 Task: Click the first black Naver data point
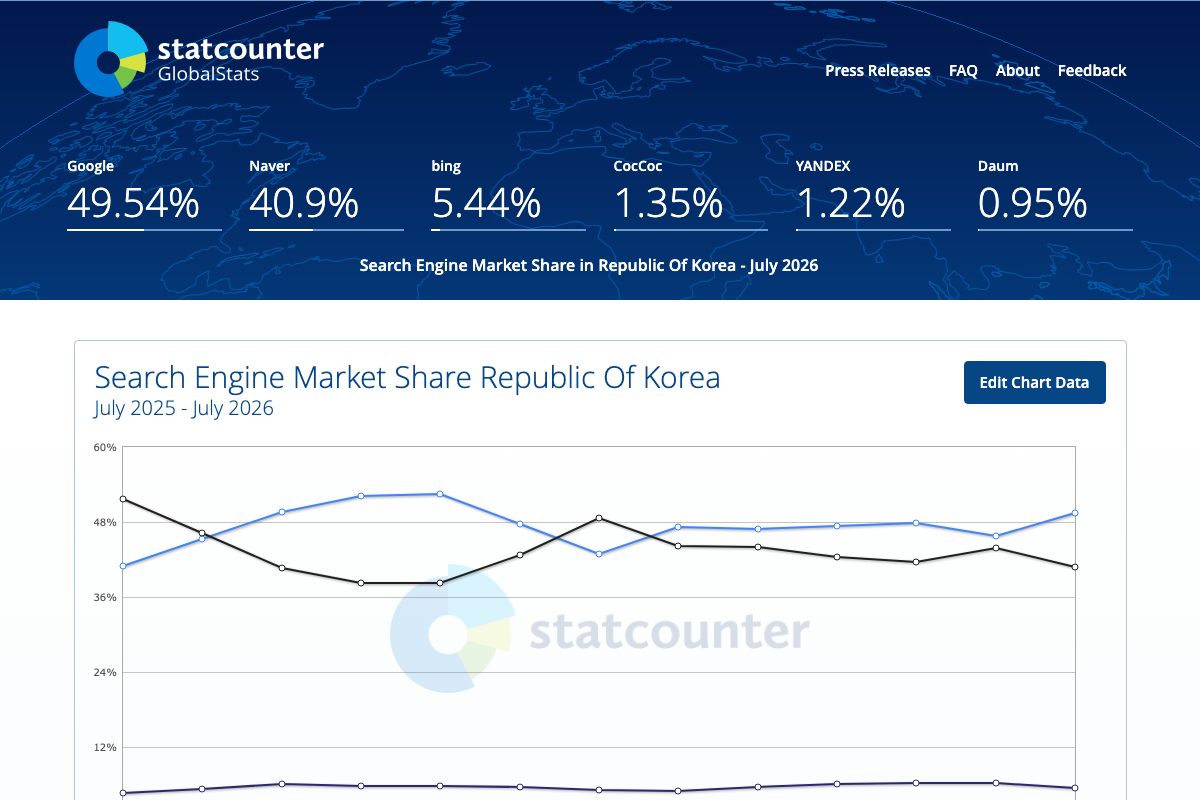[123, 499]
